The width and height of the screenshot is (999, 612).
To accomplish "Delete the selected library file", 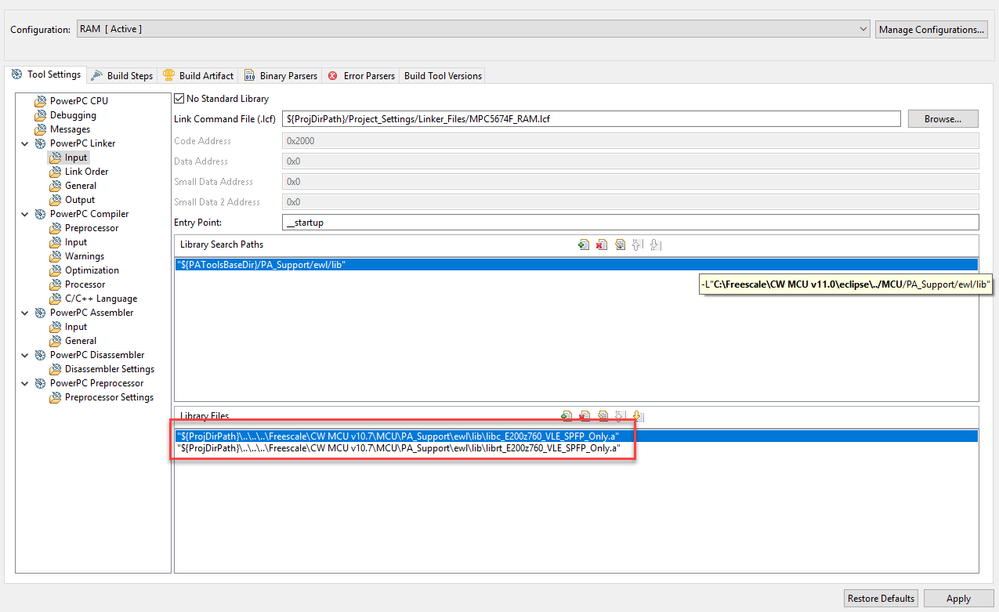I will [585, 416].
